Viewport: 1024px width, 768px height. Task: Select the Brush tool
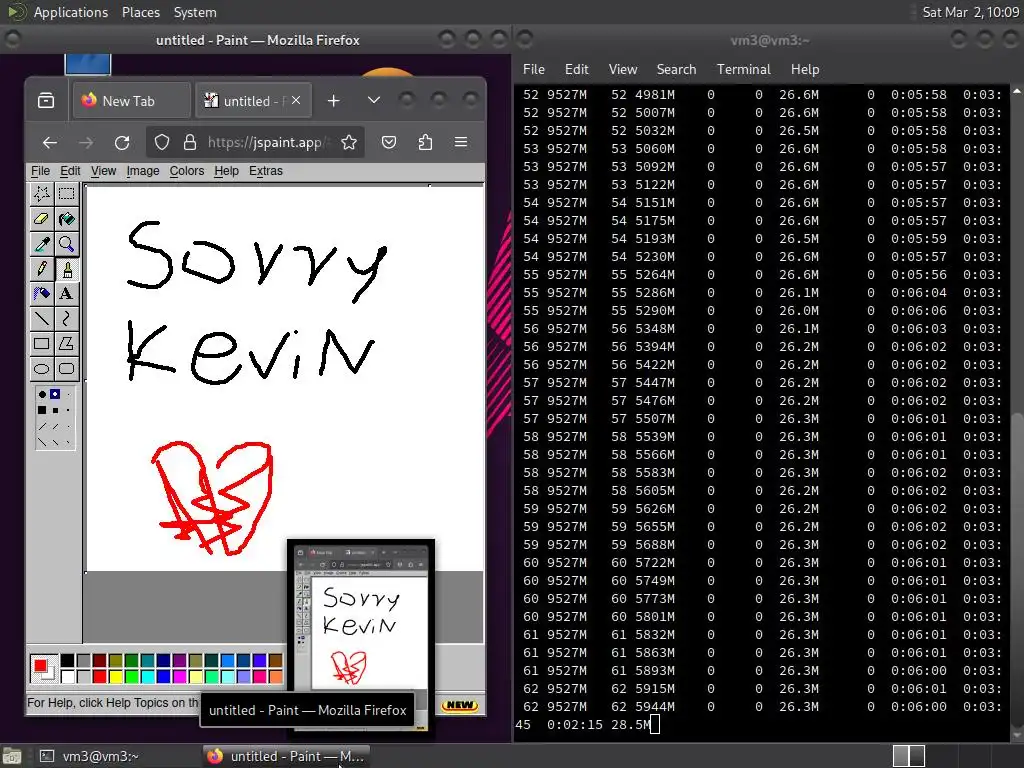click(x=66, y=269)
